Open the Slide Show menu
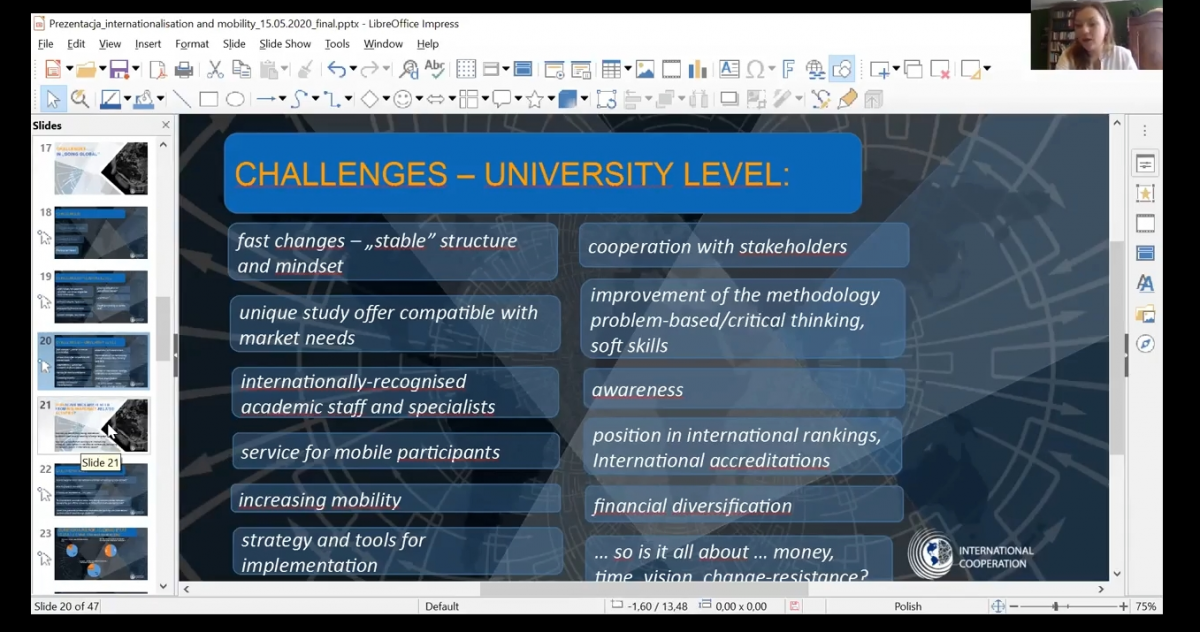Image resolution: width=1200 pixels, height=632 pixels. point(285,44)
